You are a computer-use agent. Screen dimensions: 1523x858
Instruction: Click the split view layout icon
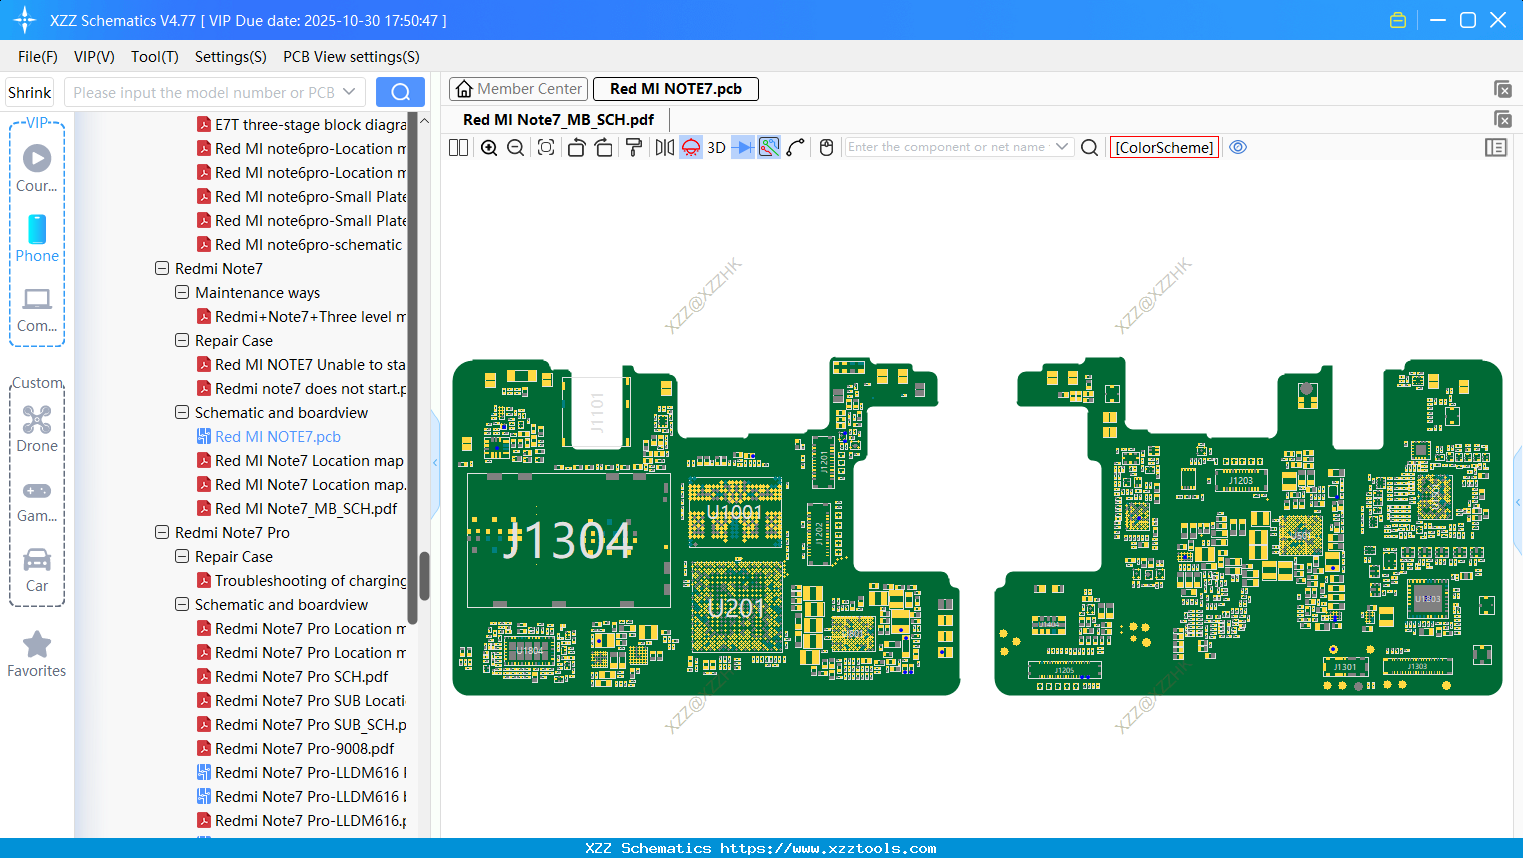[458, 148]
